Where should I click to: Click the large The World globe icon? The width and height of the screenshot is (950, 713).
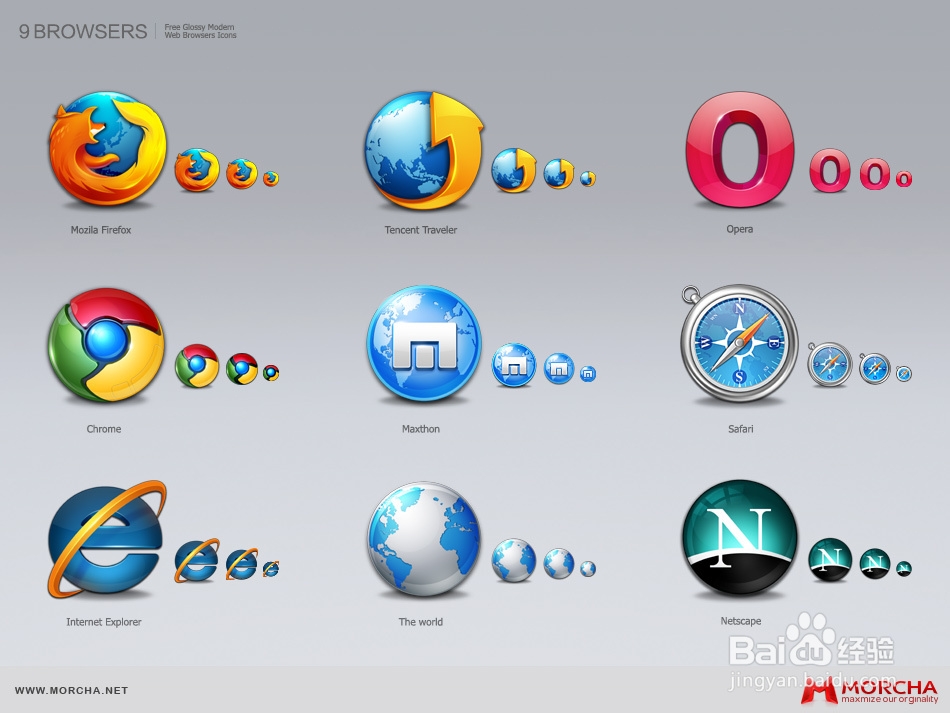[424, 539]
